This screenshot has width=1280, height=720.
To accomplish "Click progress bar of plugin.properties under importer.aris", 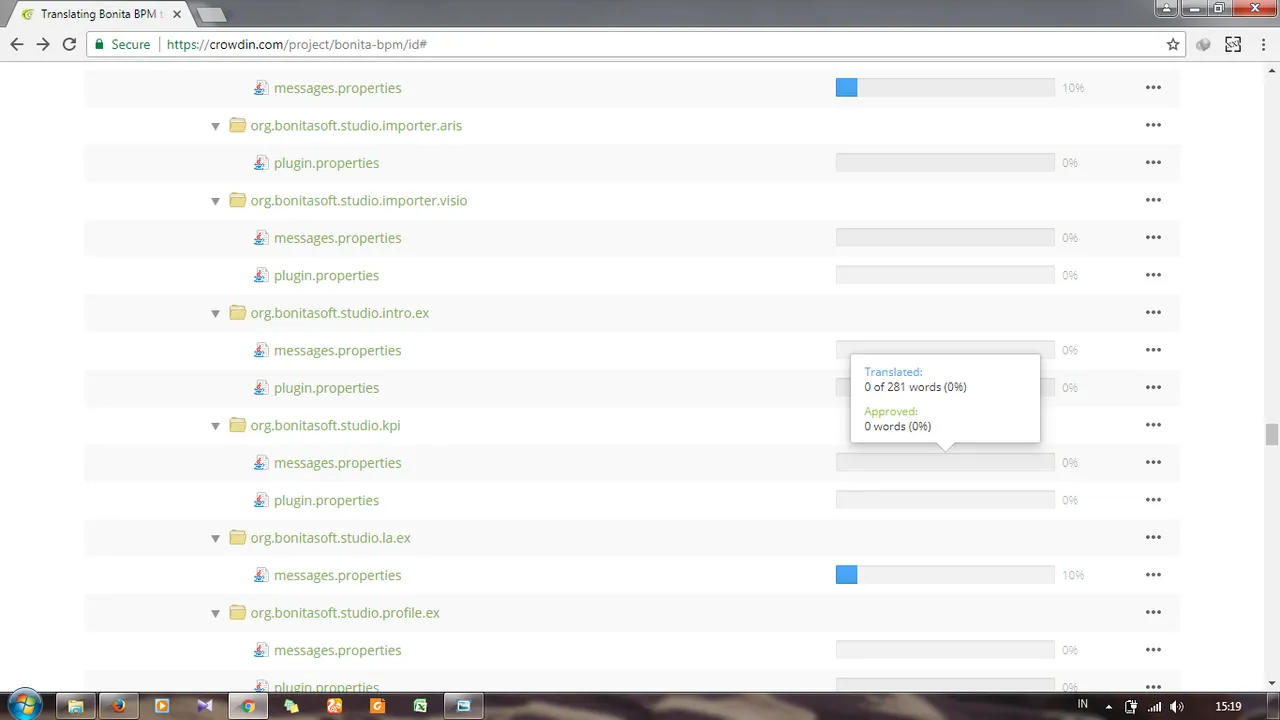I will (x=945, y=163).
